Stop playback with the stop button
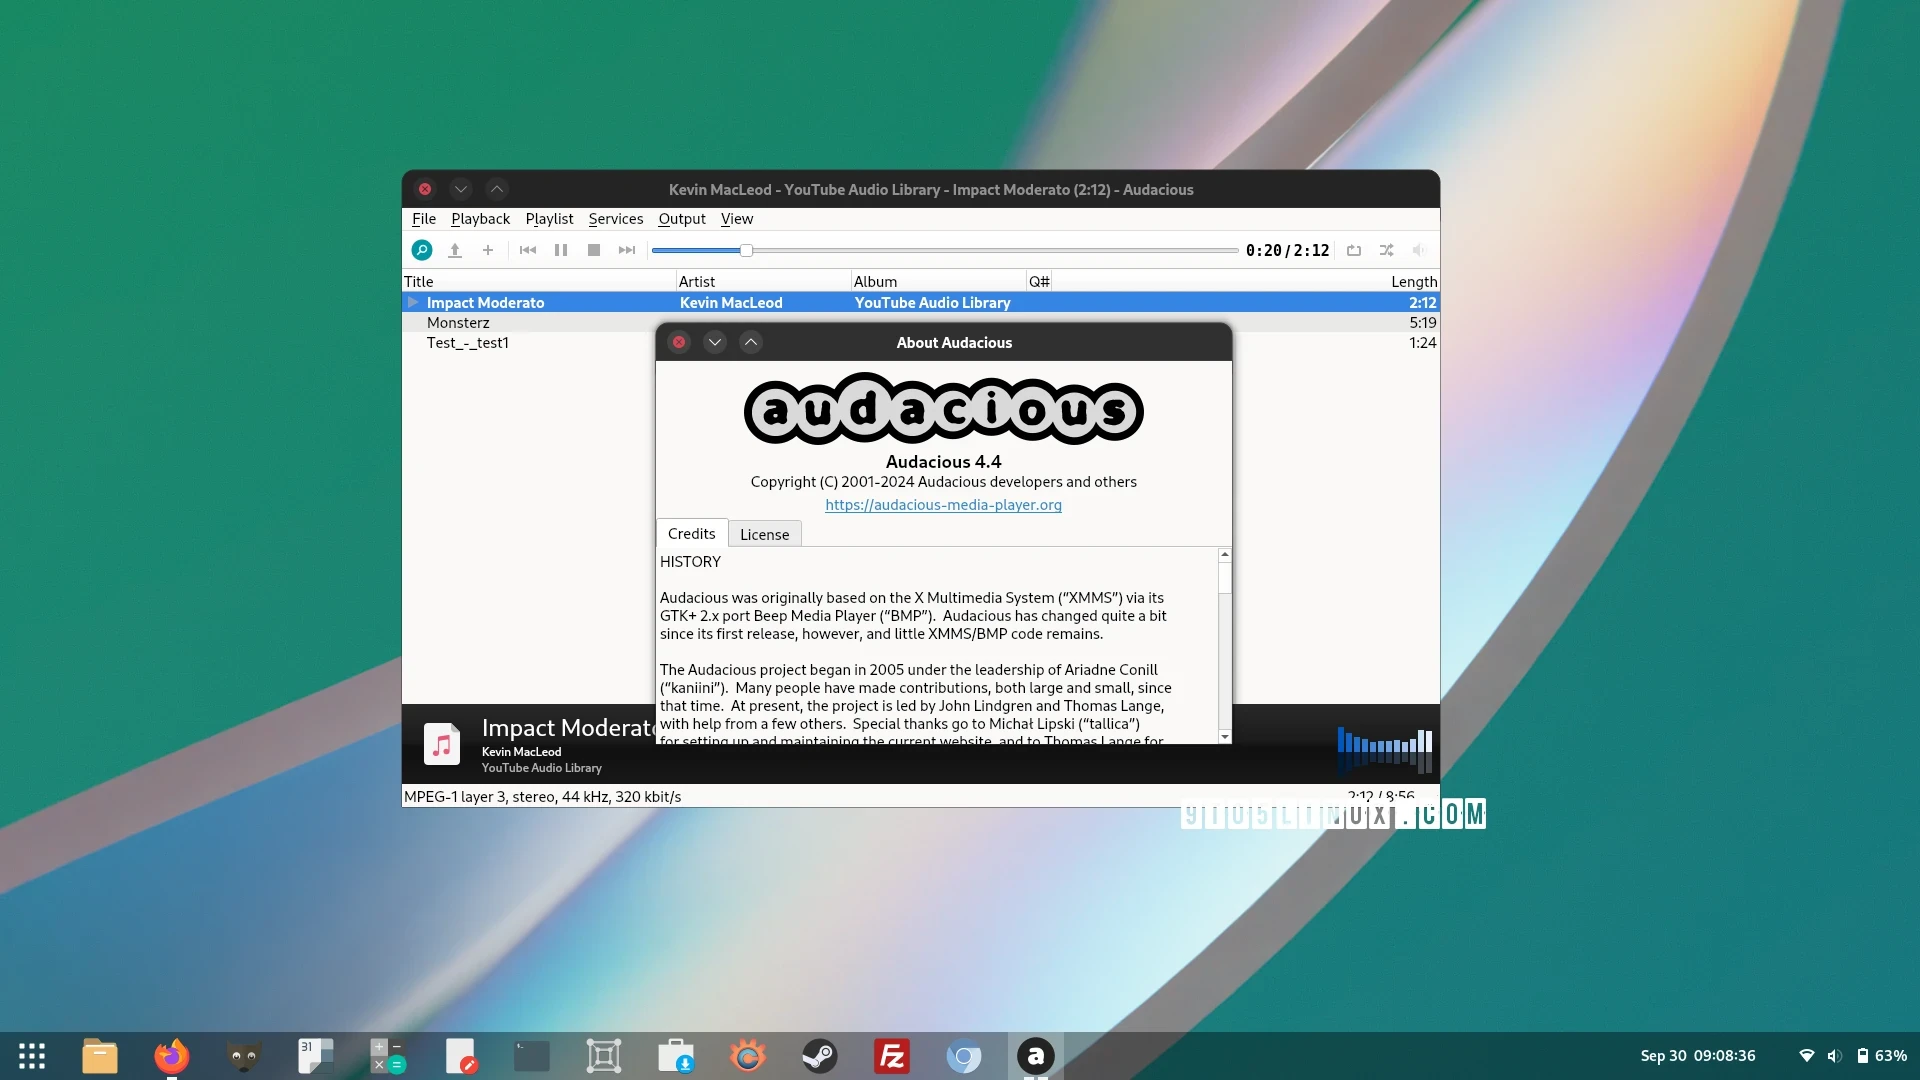 [x=594, y=250]
